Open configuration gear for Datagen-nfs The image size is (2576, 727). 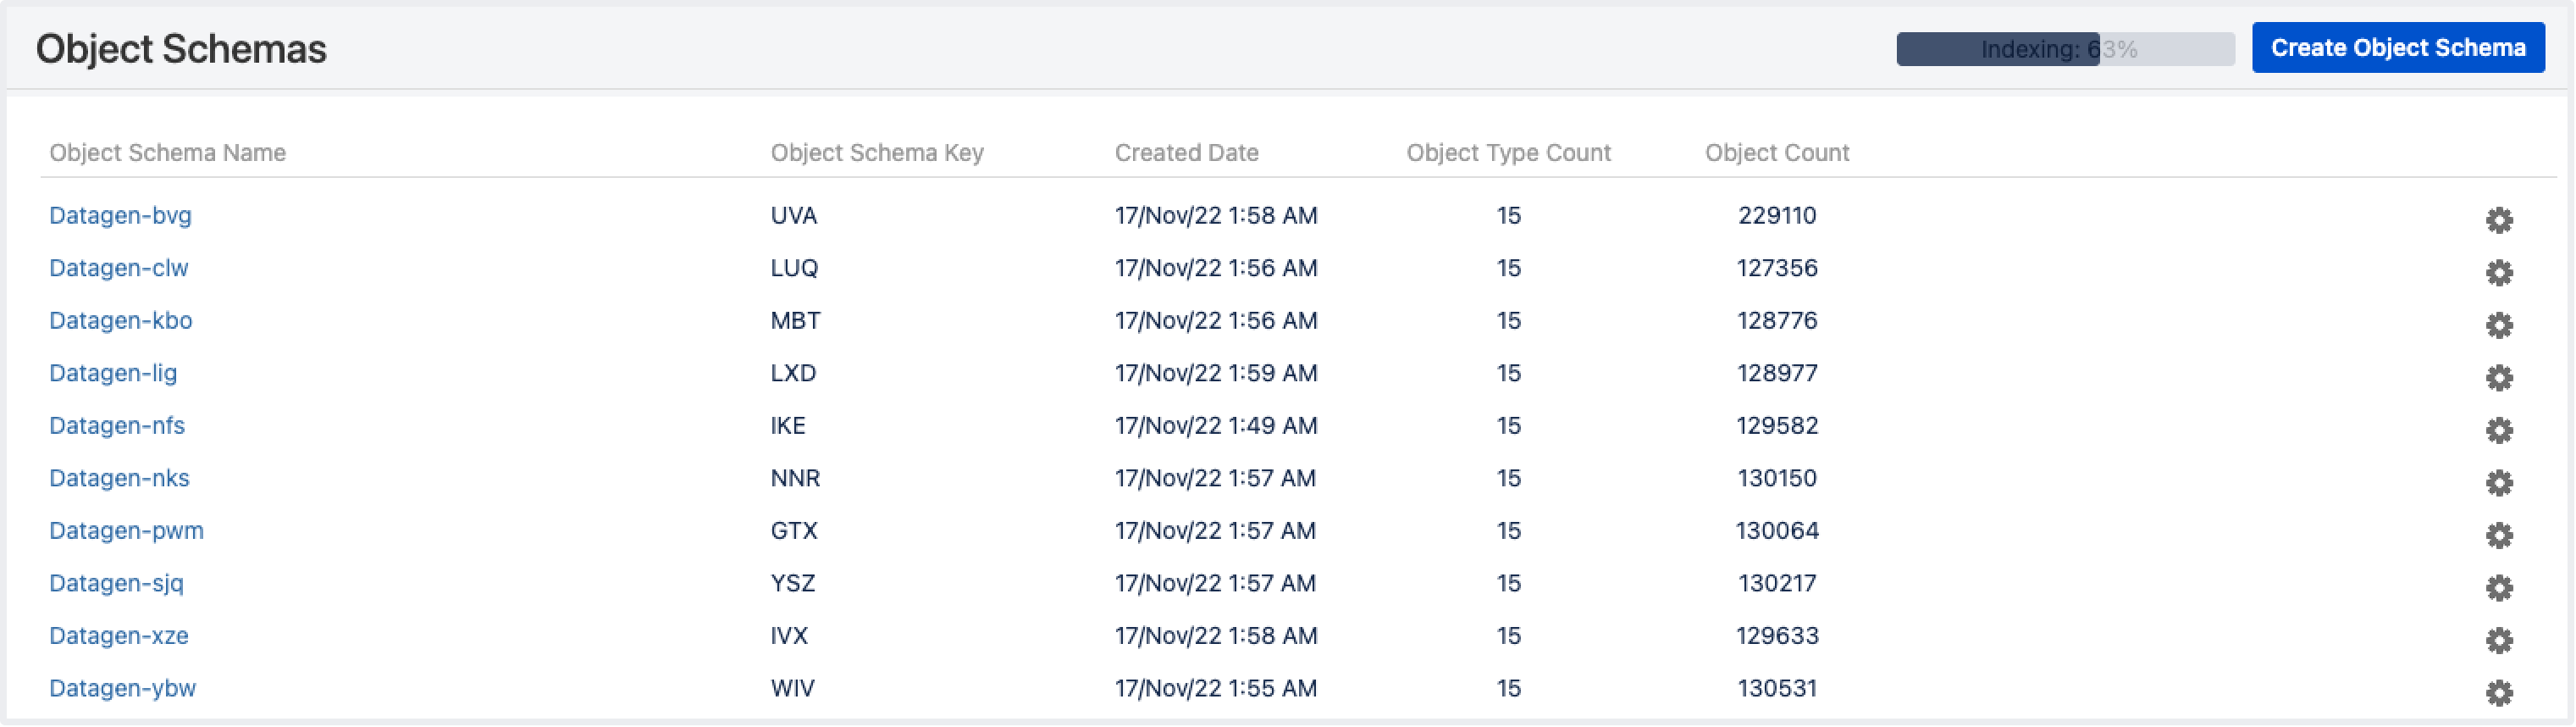pos(2498,430)
